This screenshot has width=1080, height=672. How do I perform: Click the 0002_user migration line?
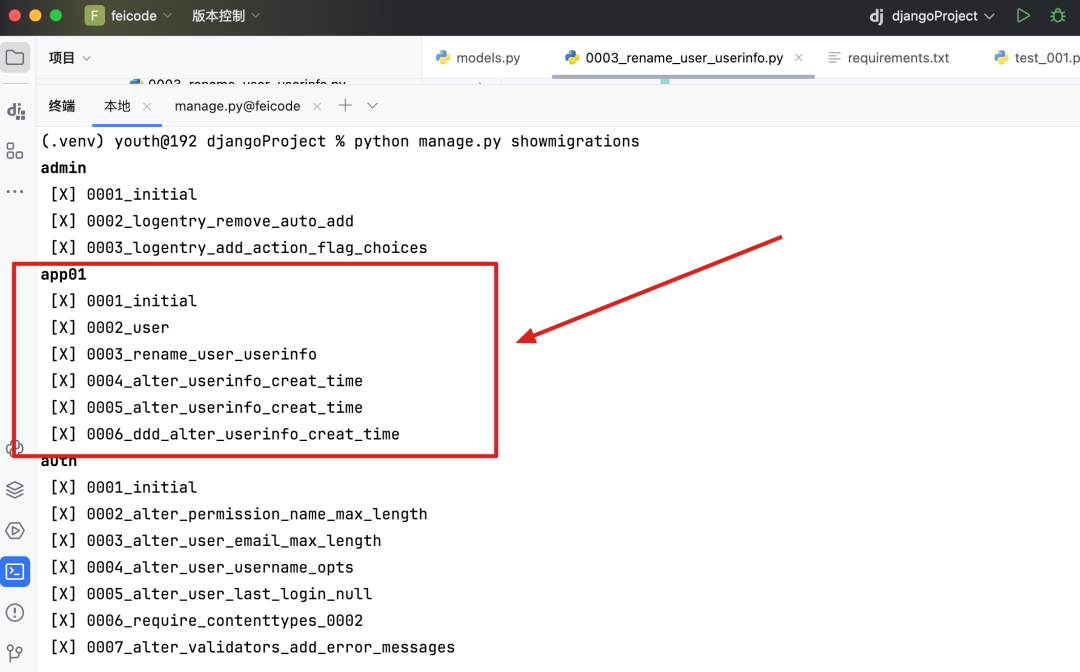coord(110,328)
